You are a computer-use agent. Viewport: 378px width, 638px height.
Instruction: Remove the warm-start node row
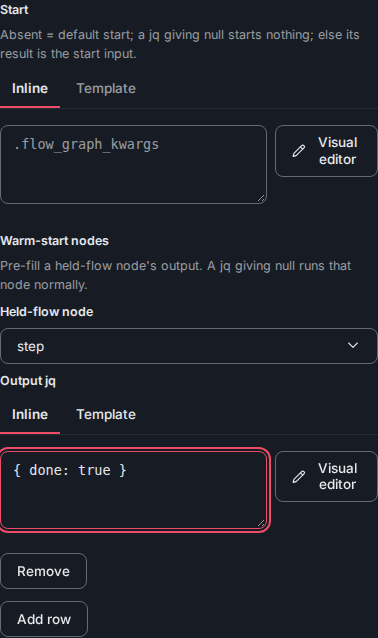point(44,571)
